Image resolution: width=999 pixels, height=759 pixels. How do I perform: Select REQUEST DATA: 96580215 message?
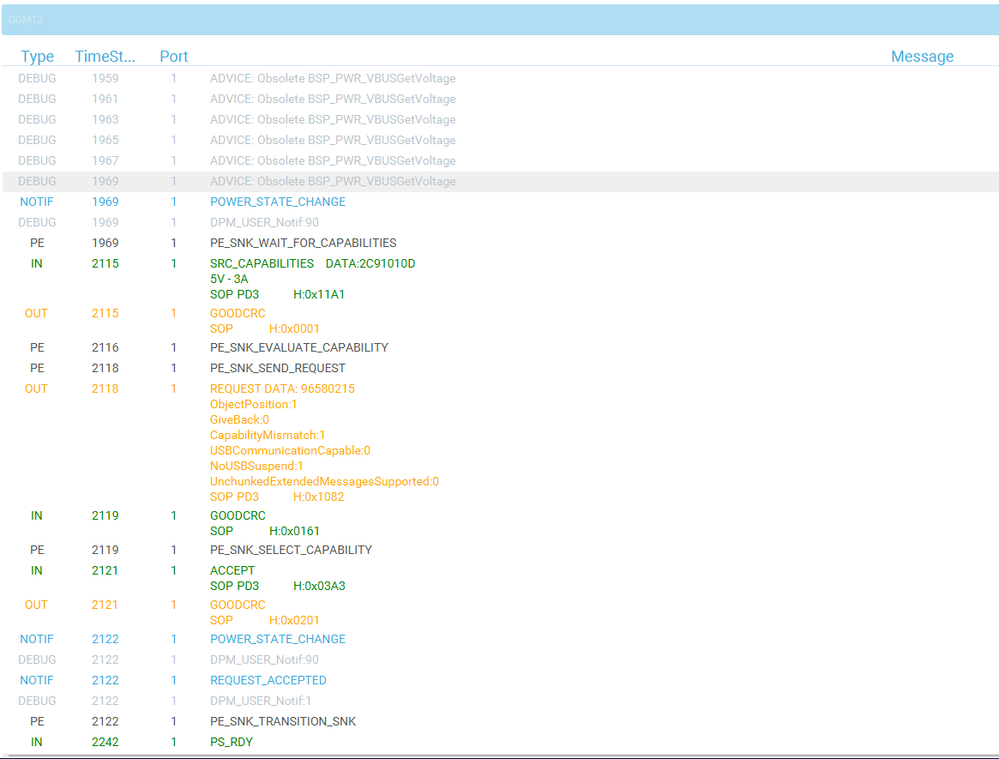click(x=282, y=389)
